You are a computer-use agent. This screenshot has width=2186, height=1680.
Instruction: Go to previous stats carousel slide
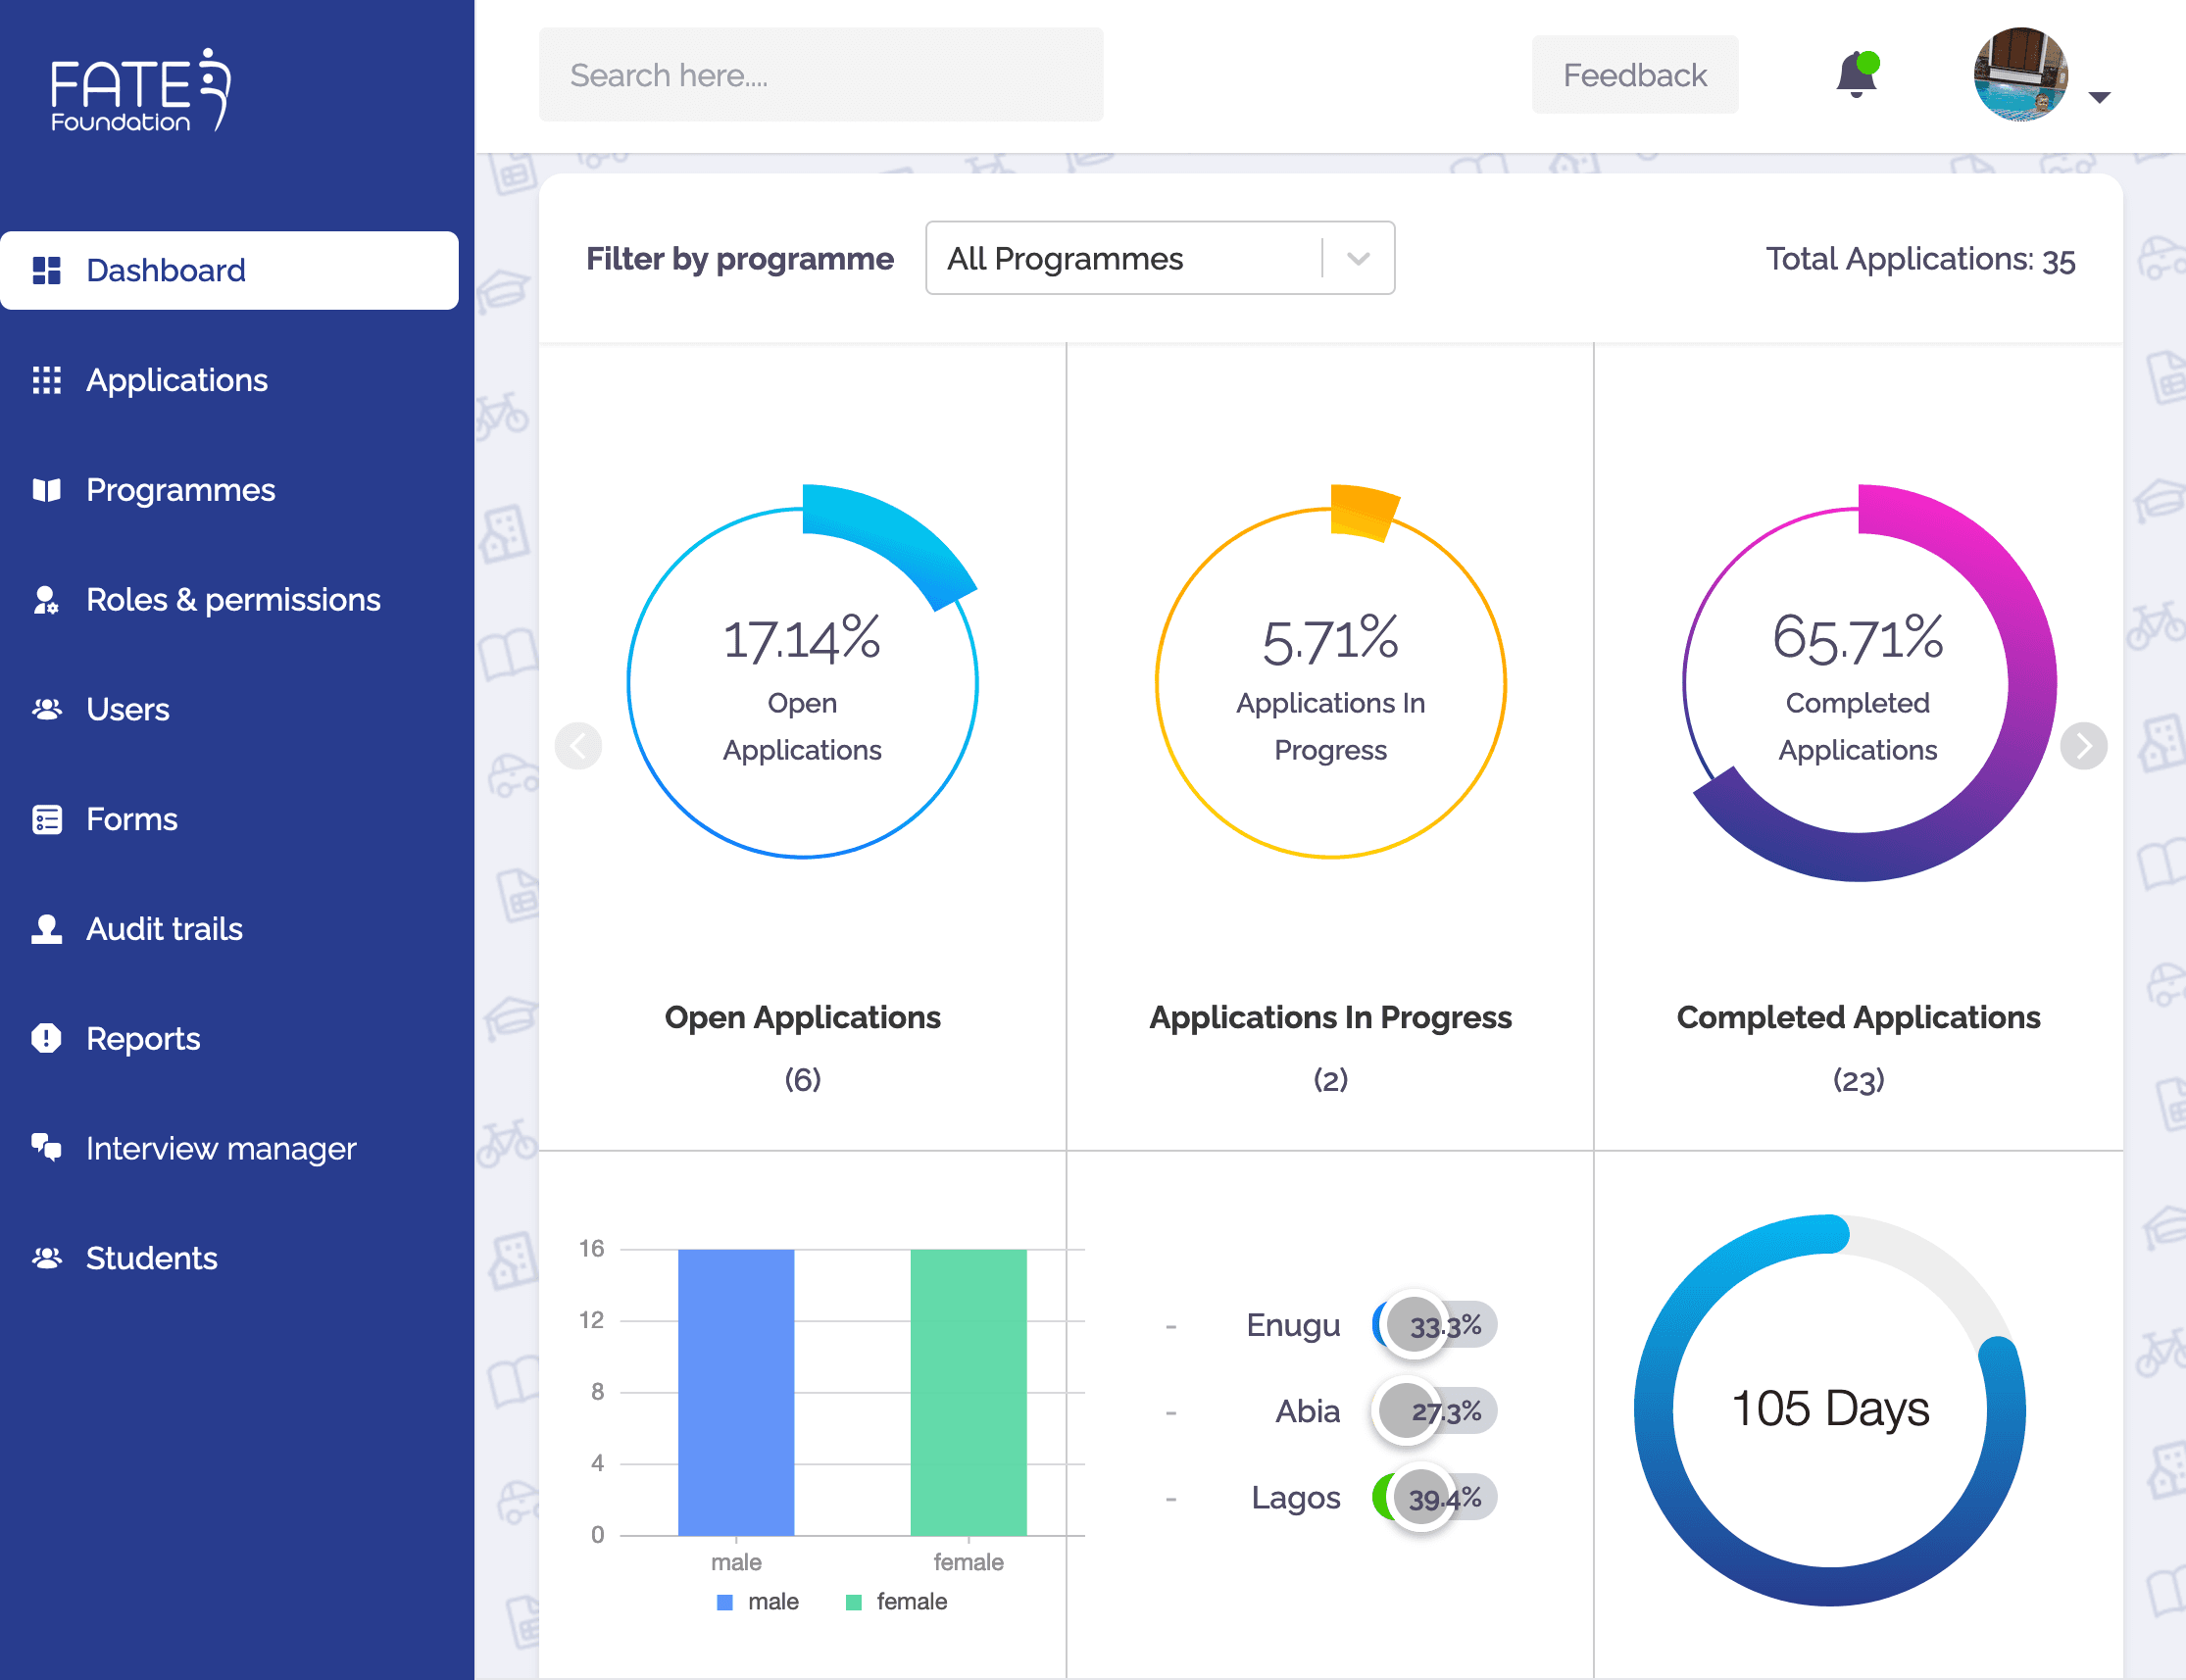click(578, 746)
